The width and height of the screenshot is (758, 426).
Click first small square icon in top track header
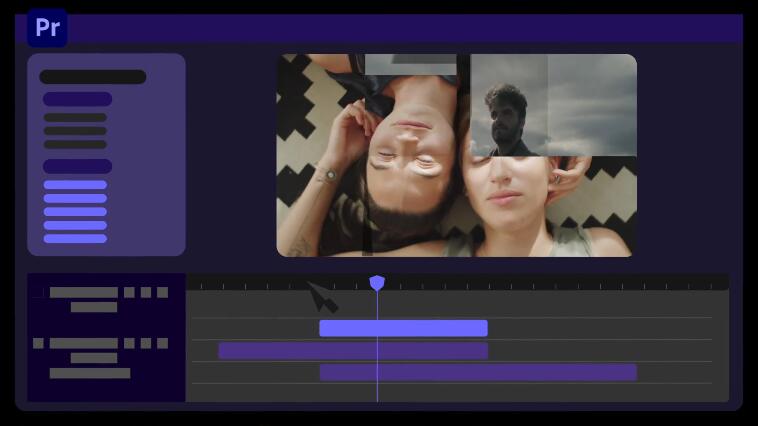pos(129,292)
